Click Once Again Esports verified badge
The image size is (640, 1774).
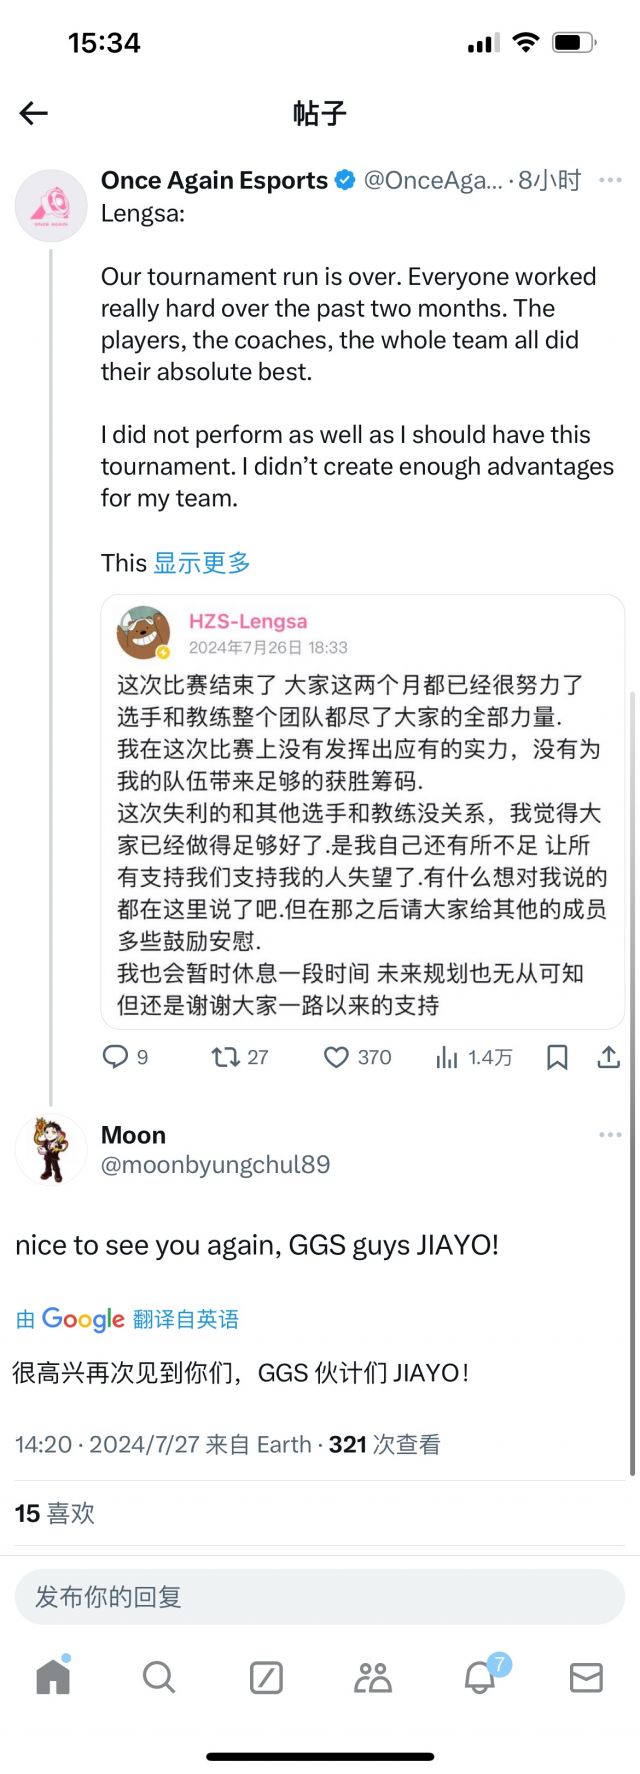[x=345, y=180]
